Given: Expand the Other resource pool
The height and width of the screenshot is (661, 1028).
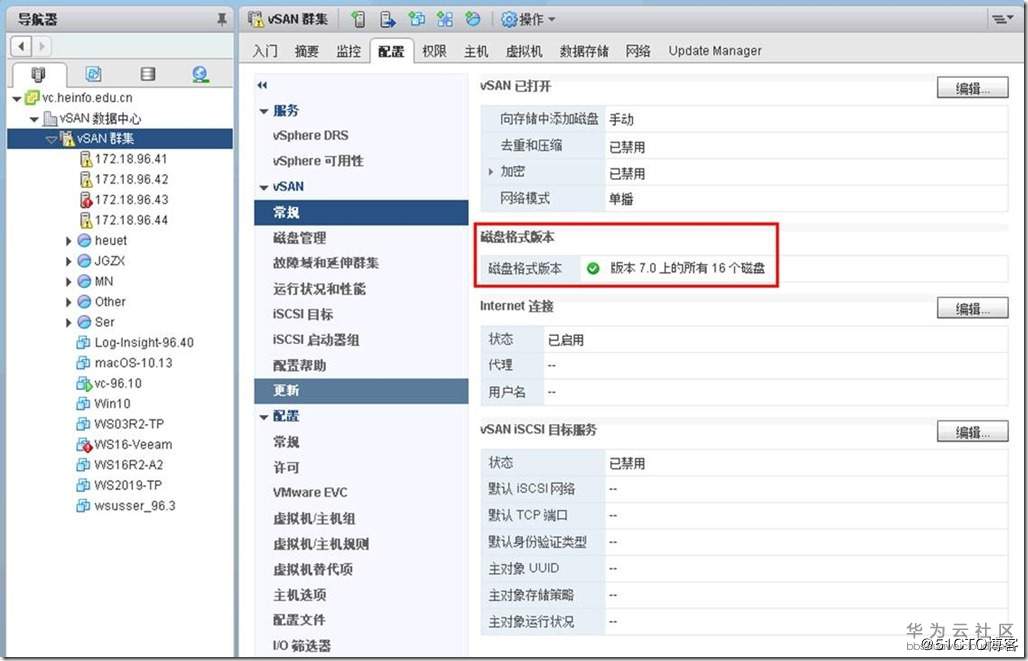Looking at the screenshot, I should pyautogui.click(x=68, y=302).
